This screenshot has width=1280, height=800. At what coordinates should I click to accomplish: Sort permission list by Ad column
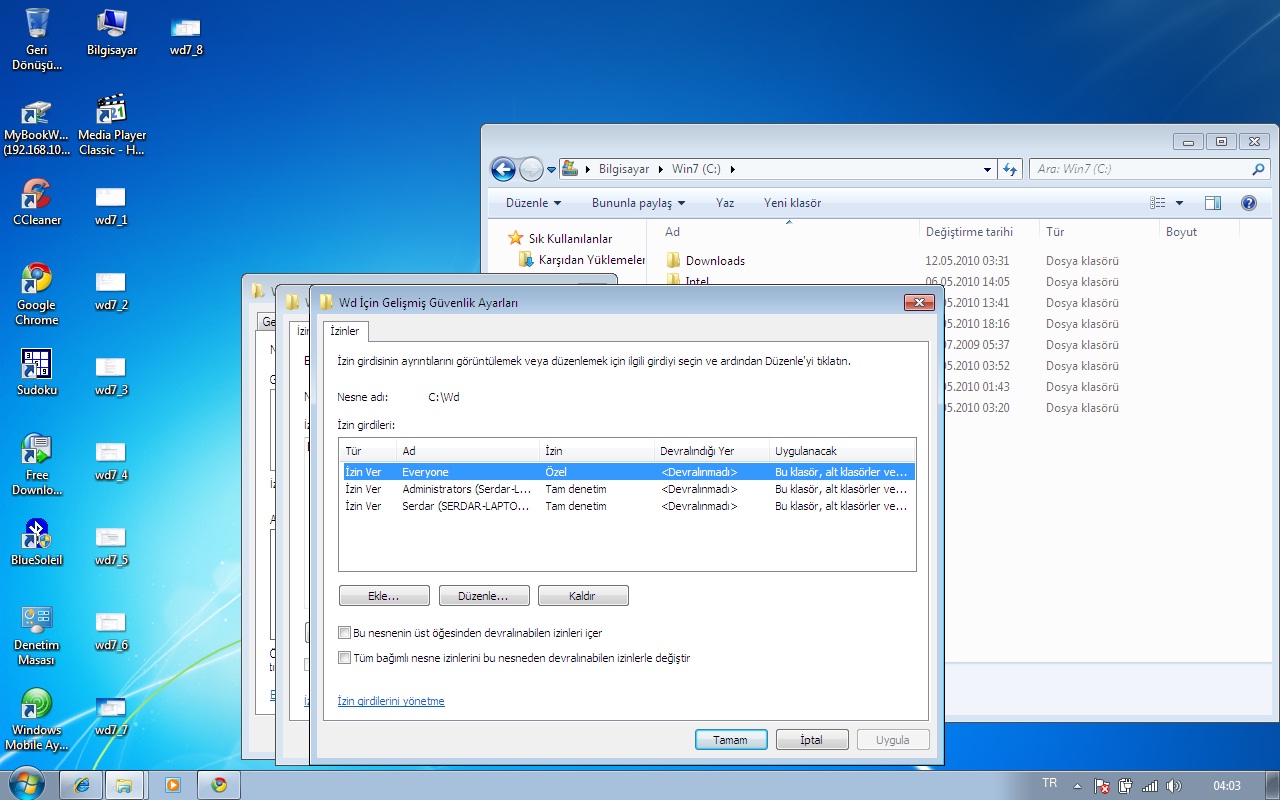pyautogui.click(x=468, y=451)
